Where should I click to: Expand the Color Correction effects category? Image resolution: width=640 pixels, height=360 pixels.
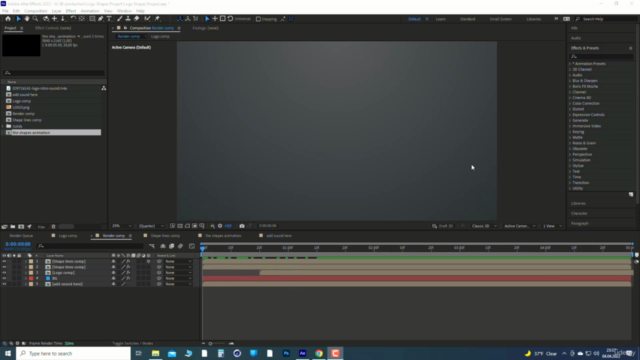(570, 103)
